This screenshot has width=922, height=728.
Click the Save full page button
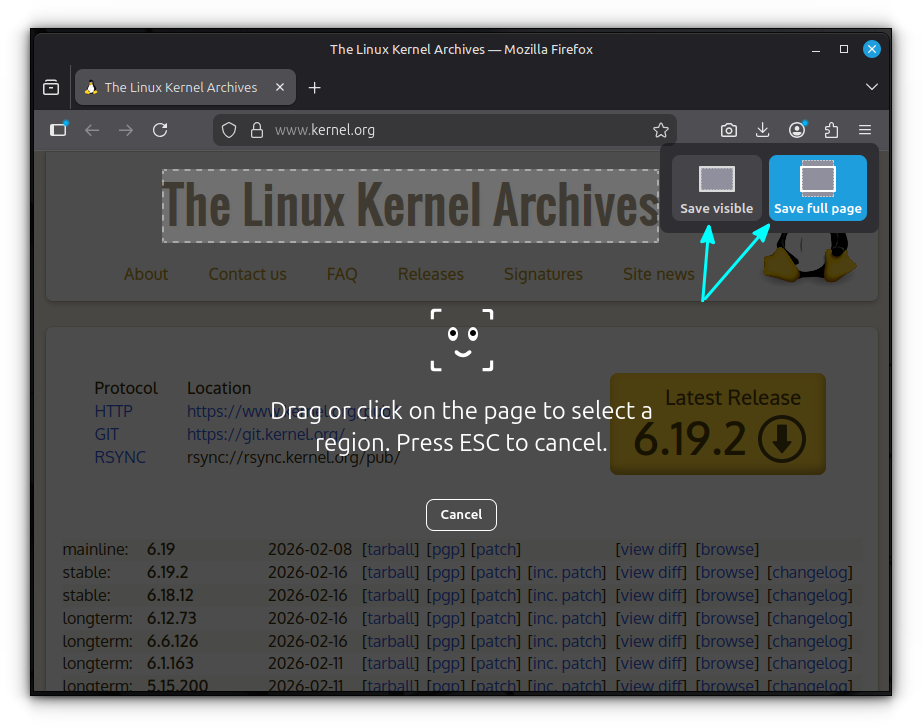pyautogui.click(x=817, y=188)
